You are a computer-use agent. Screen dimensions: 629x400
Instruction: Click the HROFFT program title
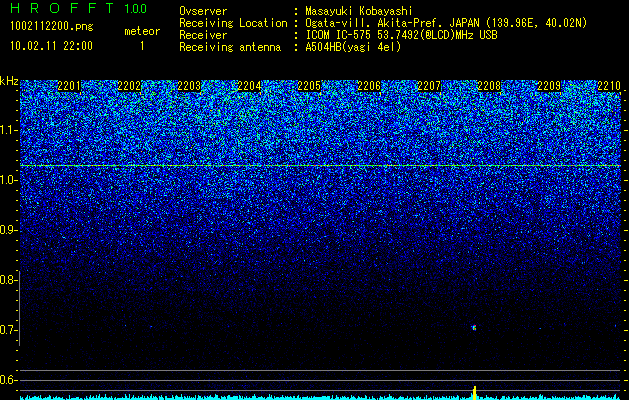coord(62,8)
